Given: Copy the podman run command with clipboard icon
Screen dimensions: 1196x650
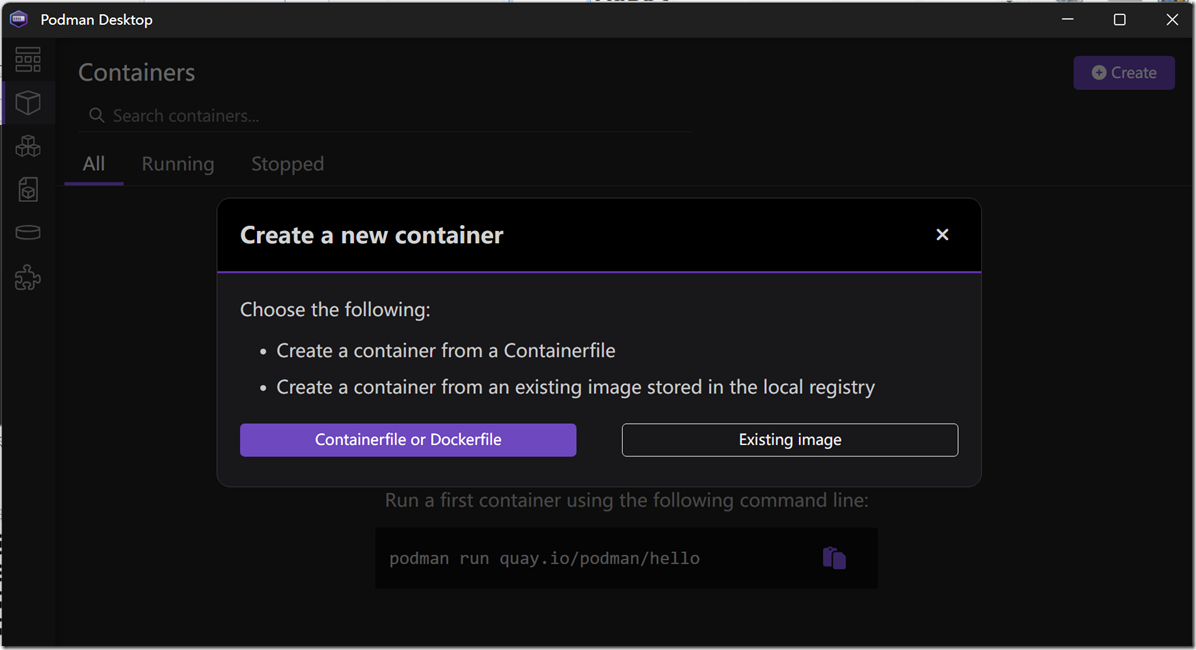Looking at the screenshot, I should click(x=834, y=558).
